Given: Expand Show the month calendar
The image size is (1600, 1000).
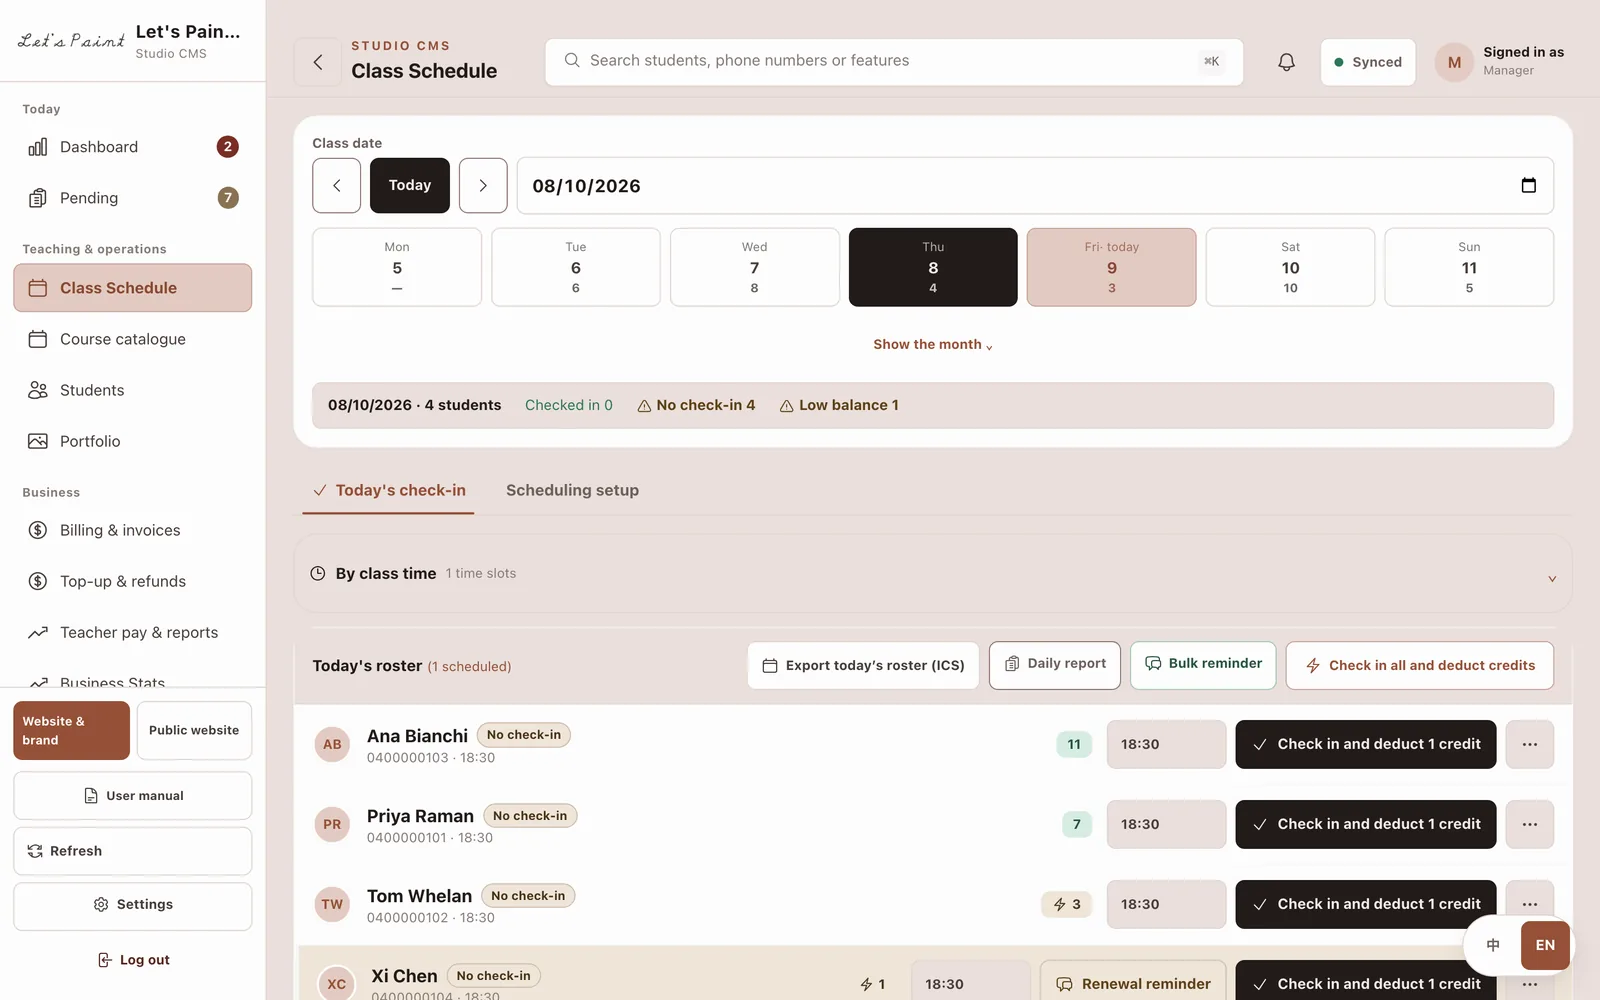Looking at the screenshot, I should coord(933,344).
